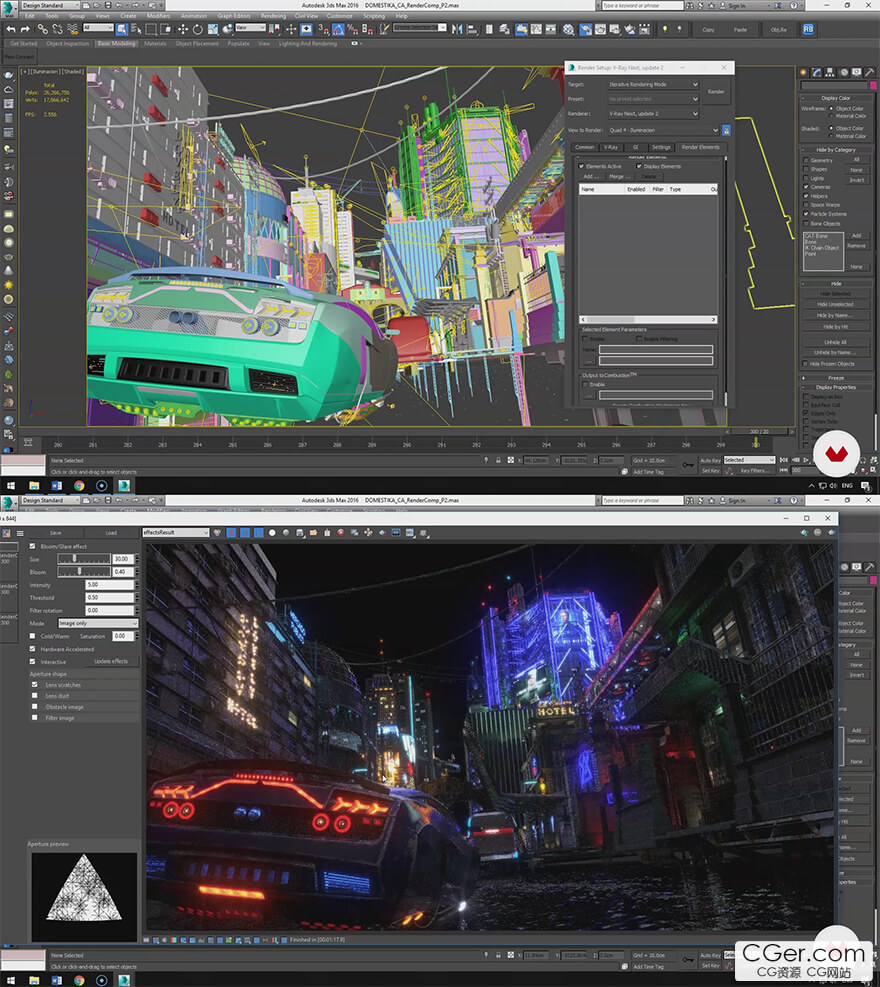Show red channel in the frame buffer
The image size is (880, 987).
coord(231,533)
